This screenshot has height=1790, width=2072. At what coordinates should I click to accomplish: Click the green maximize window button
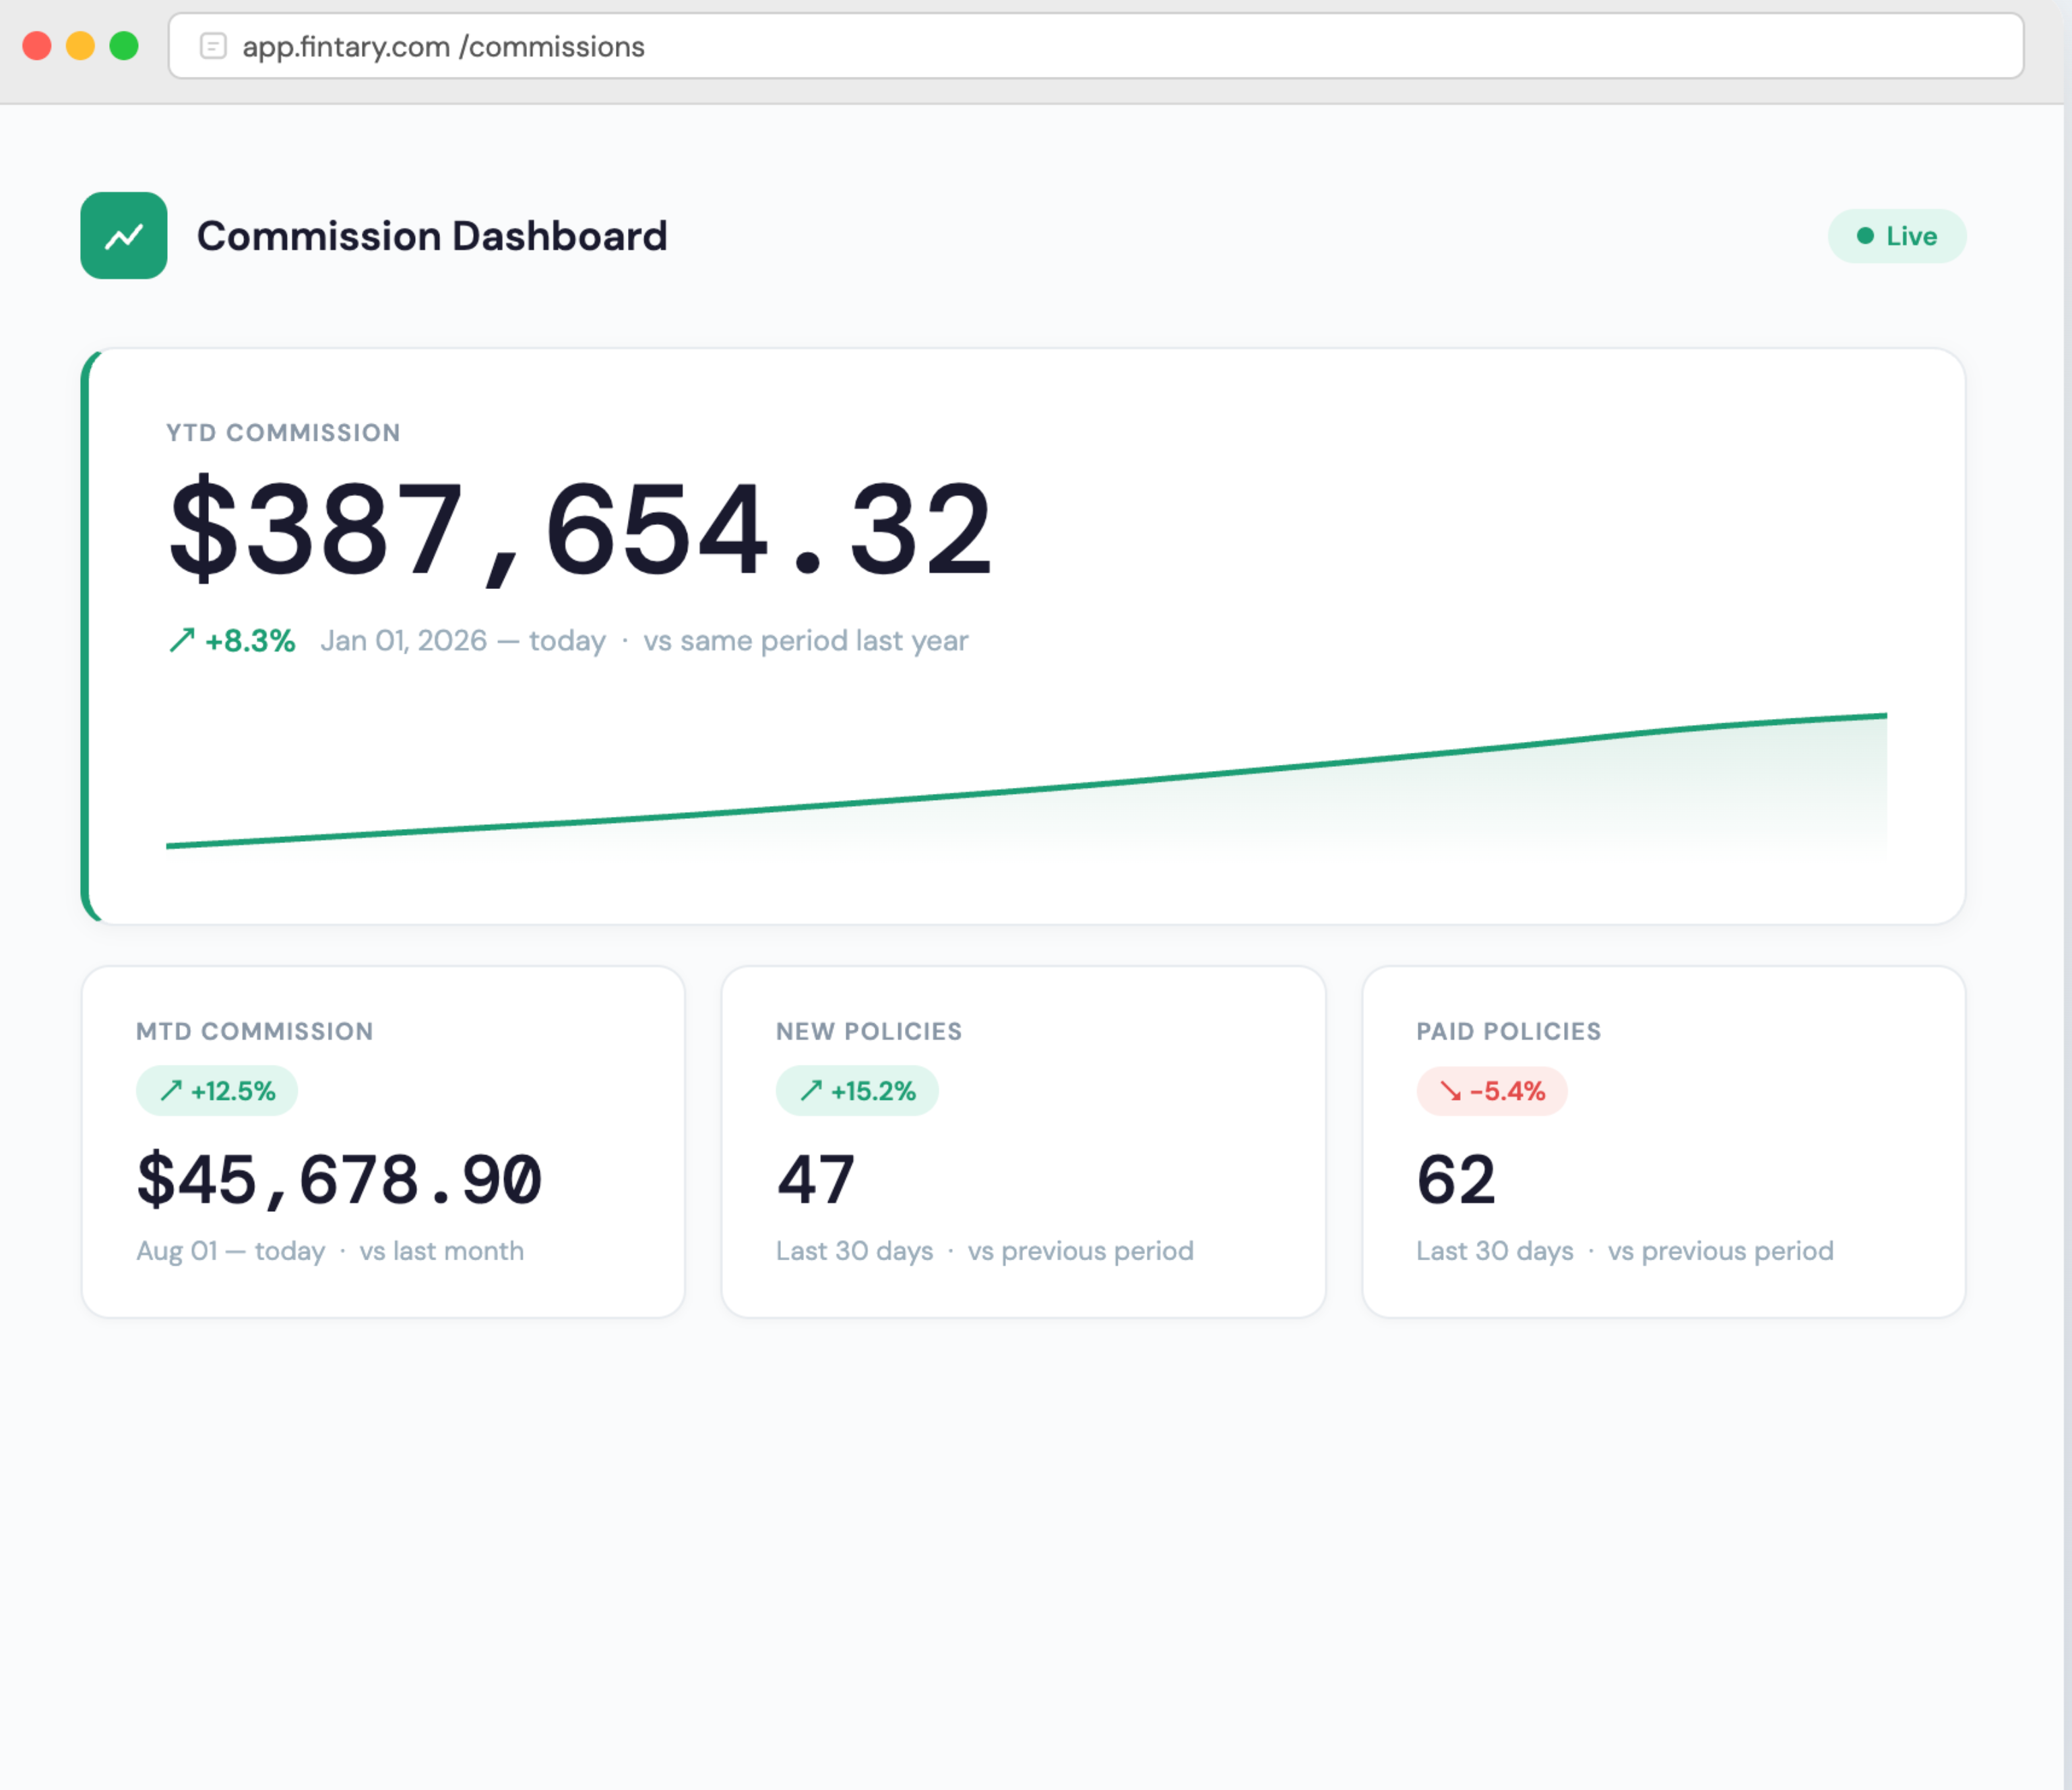(x=124, y=46)
